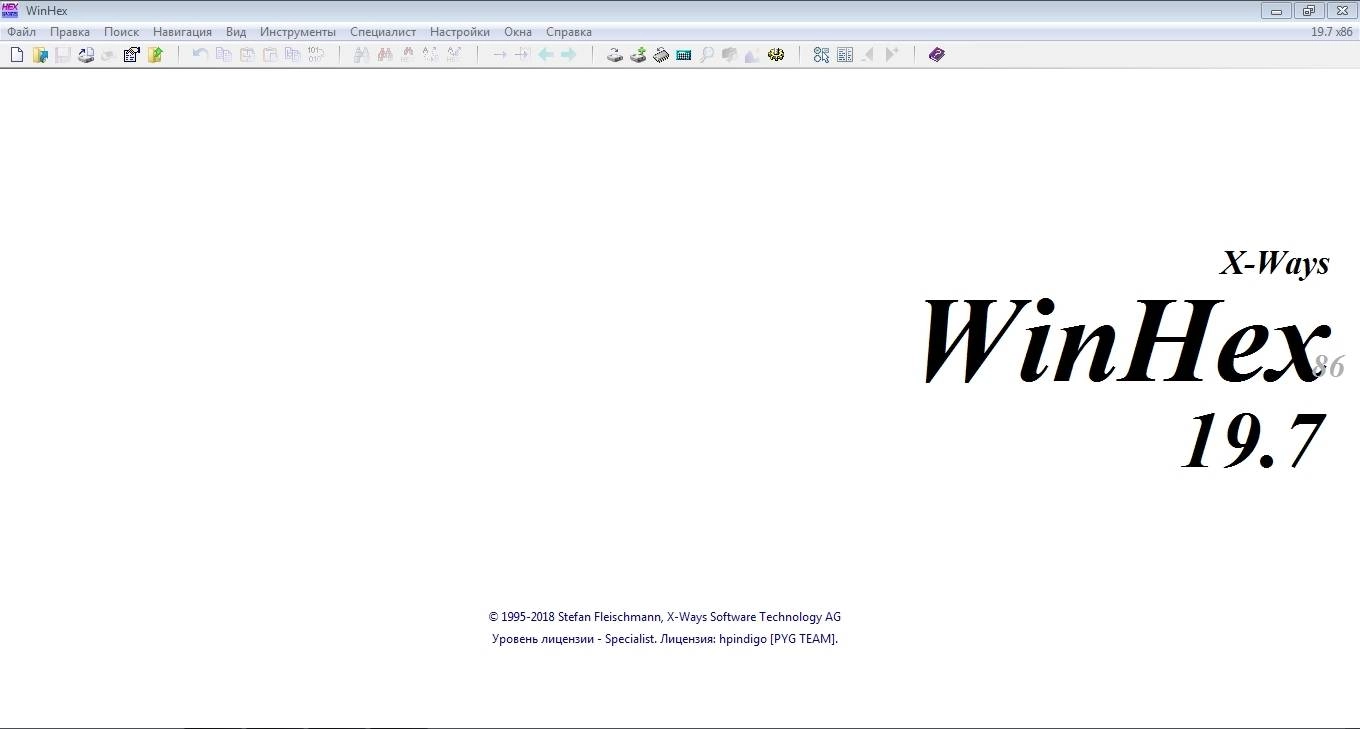Image resolution: width=1360 pixels, height=729 pixels.
Task: Open the Навигация menu
Action: pyautogui.click(x=182, y=32)
